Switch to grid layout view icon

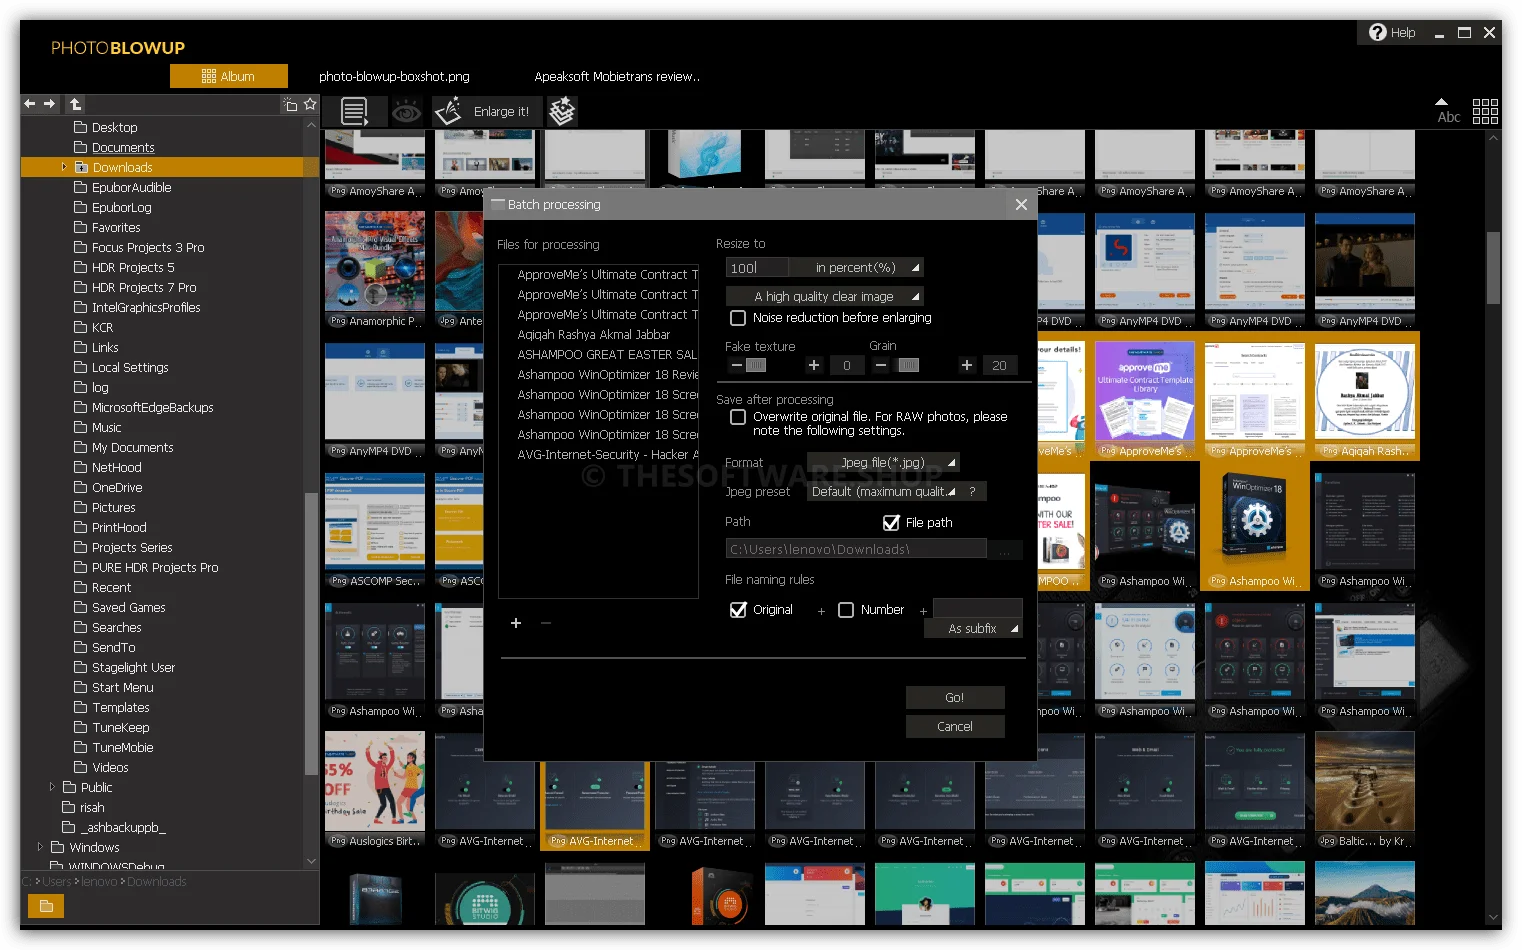(1485, 111)
